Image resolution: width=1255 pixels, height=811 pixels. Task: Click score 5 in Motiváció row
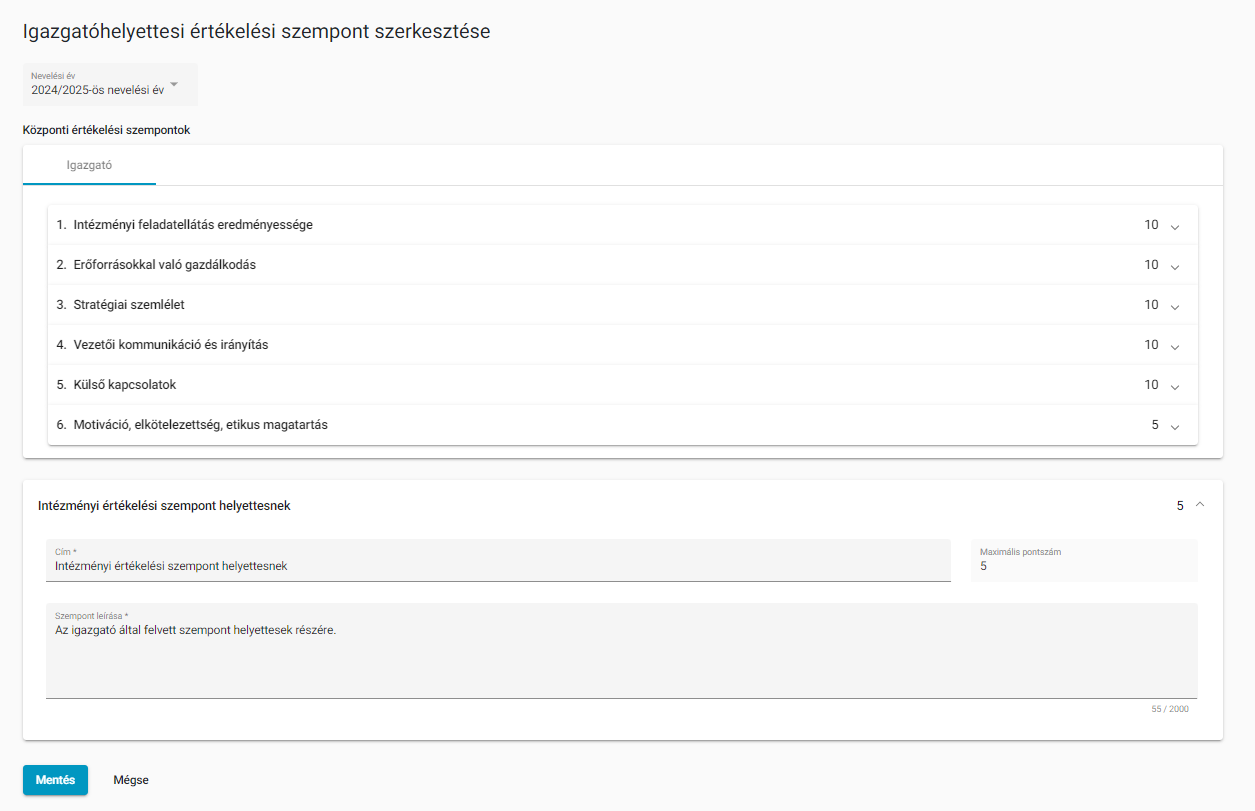(1155, 425)
